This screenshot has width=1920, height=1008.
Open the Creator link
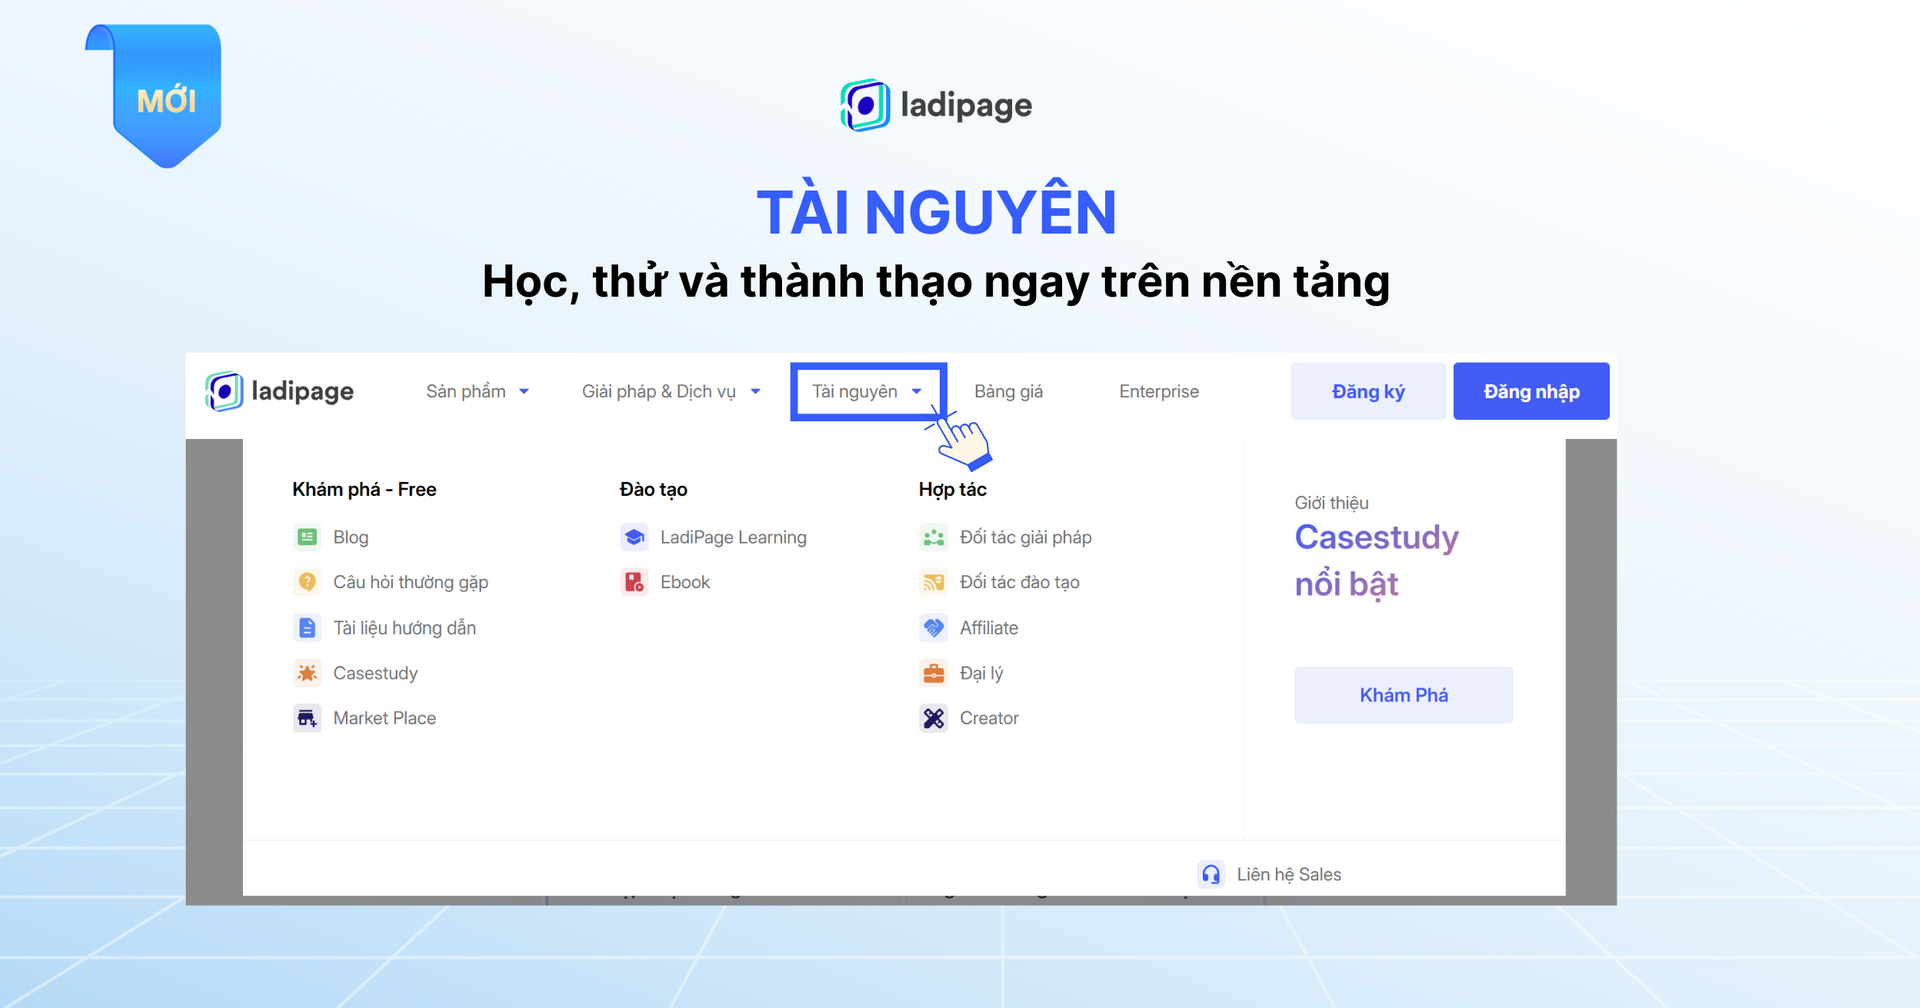pyautogui.click(x=989, y=718)
